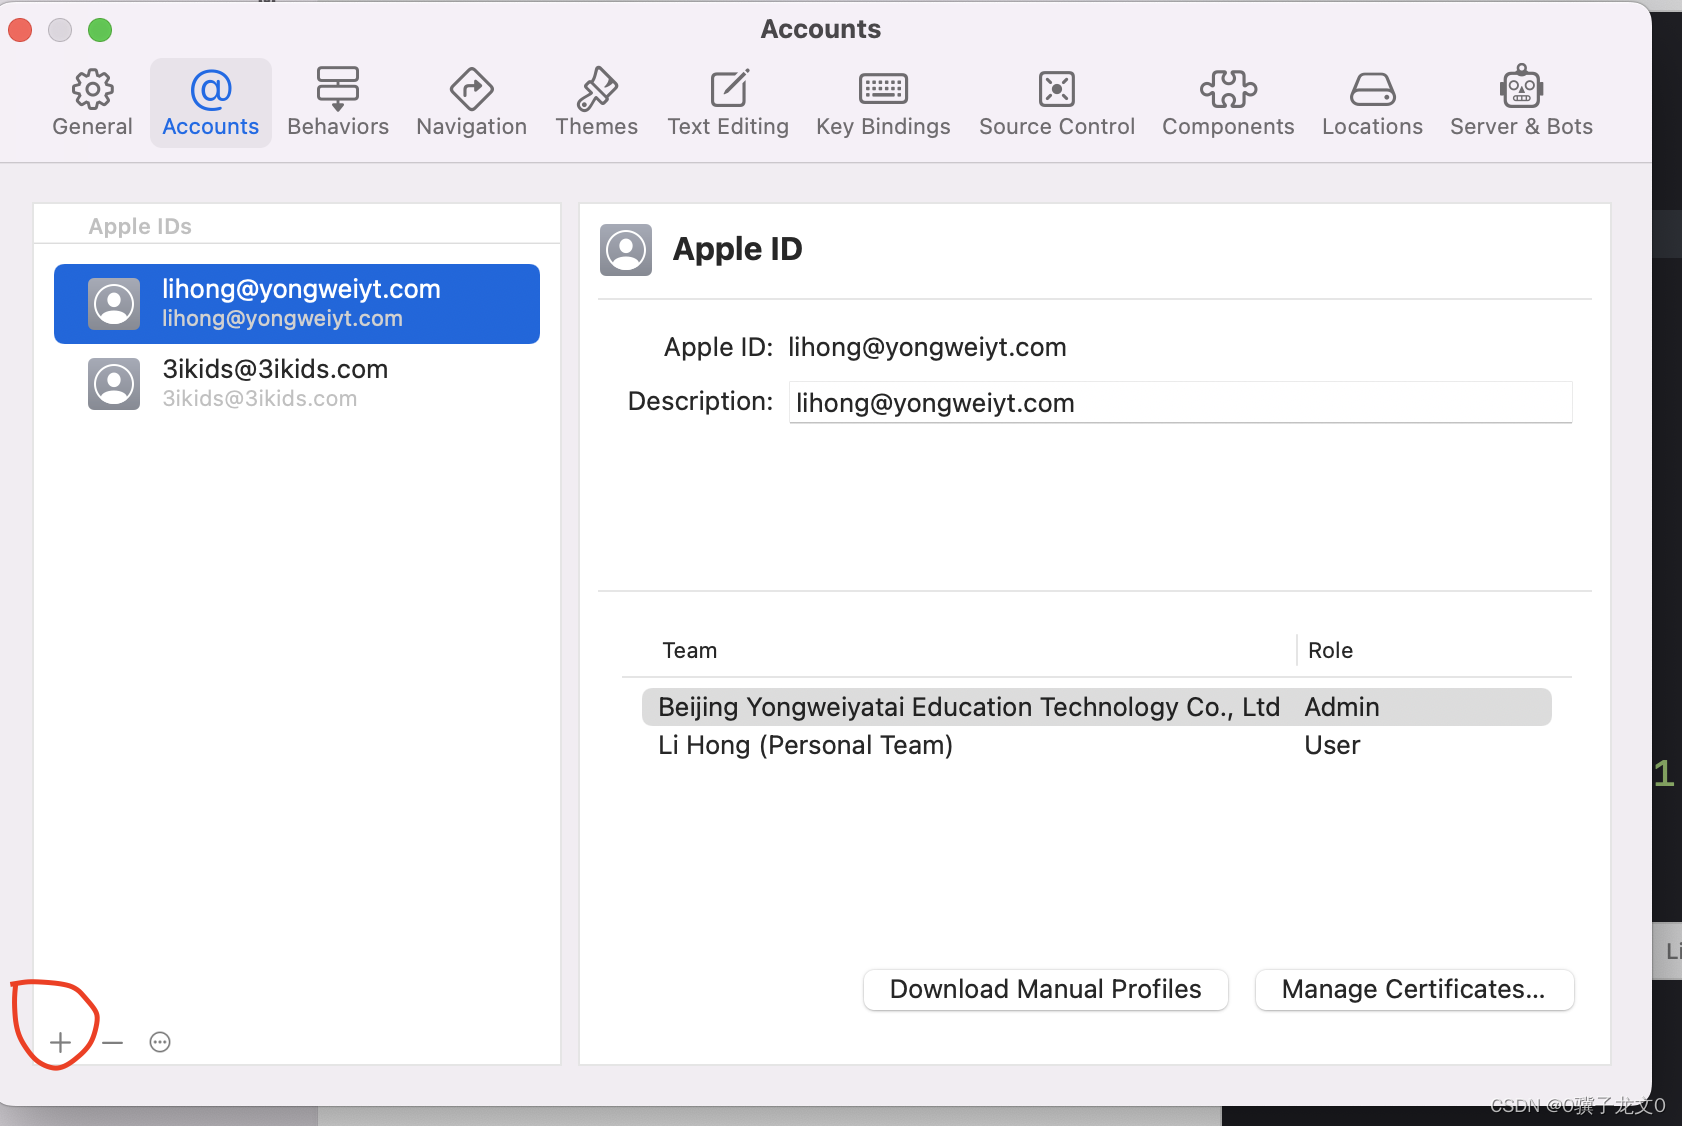This screenshot has width=1682, height=1126.
Task: Switch to the Behaviors preferences pane
Action: point(338,100)
